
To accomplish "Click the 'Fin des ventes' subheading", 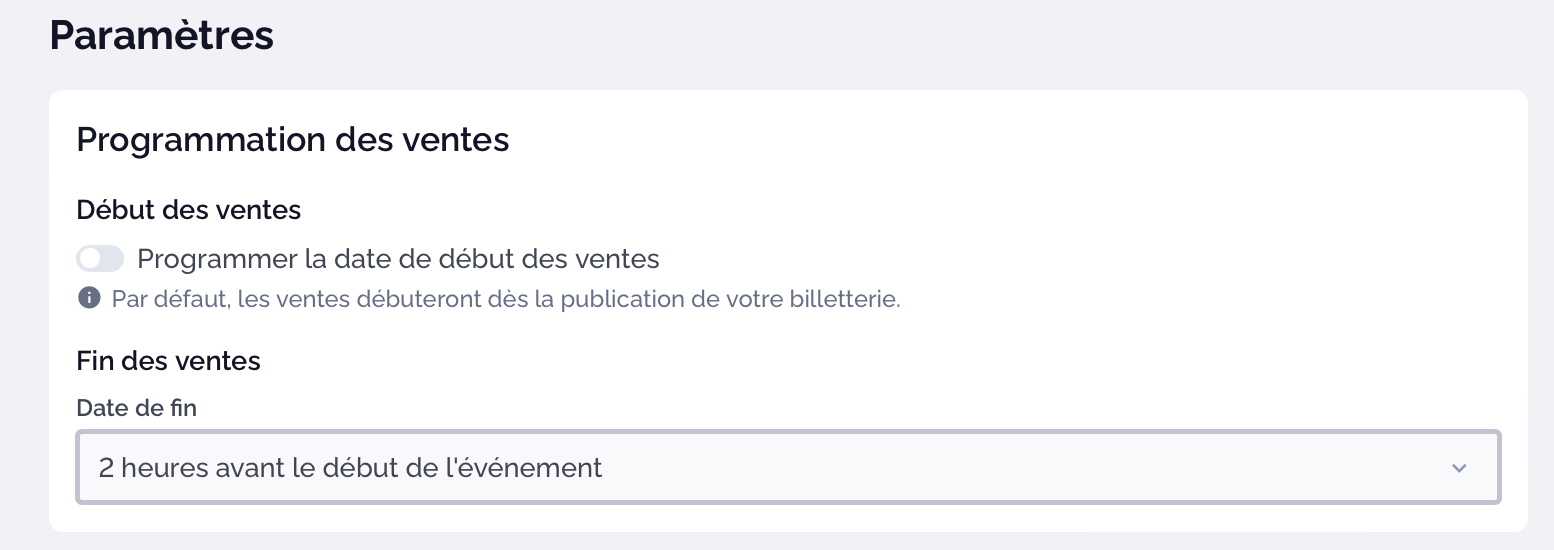I will pyautogui.click(x=169, y=360).
